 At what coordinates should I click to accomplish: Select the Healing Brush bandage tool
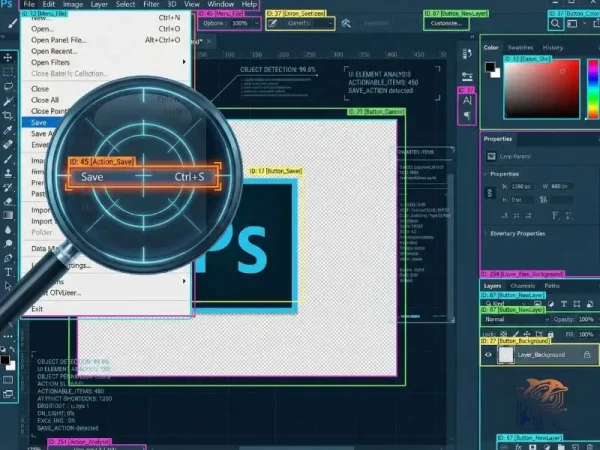pos(8,144)
